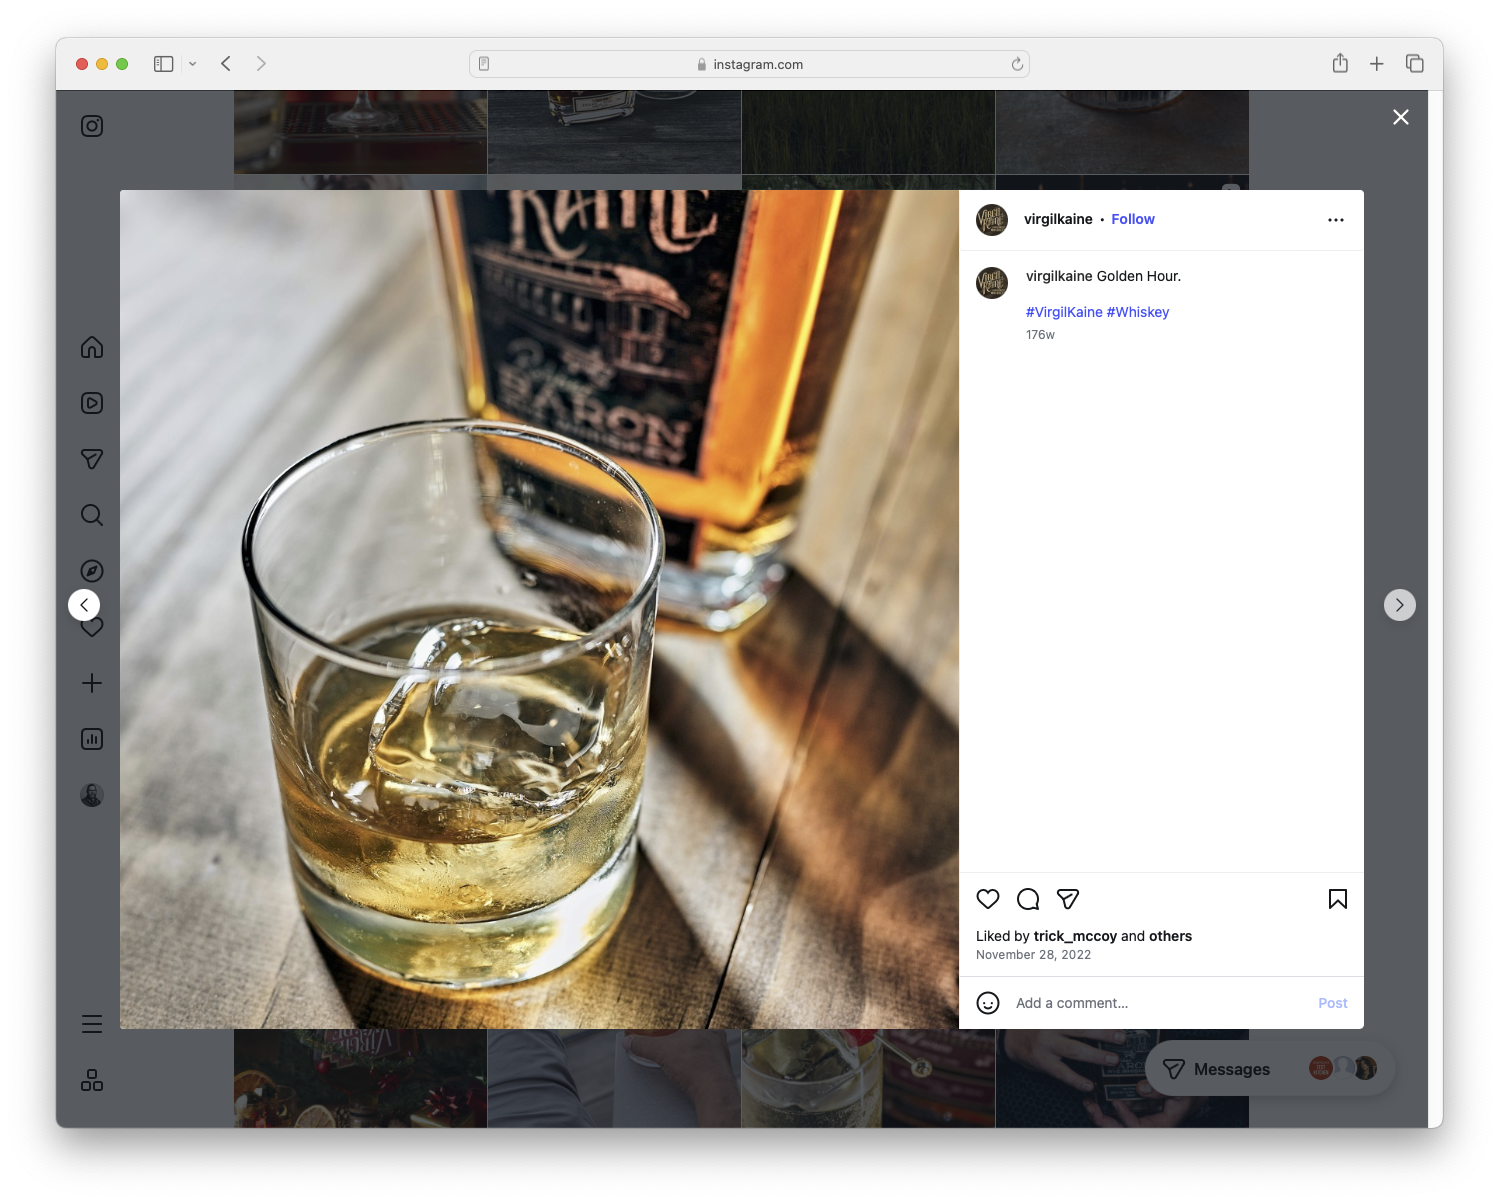Viewport: 1499px width, 1202px height.
Task: Open Search from the sidebar
Action: (x=91, y=514)
